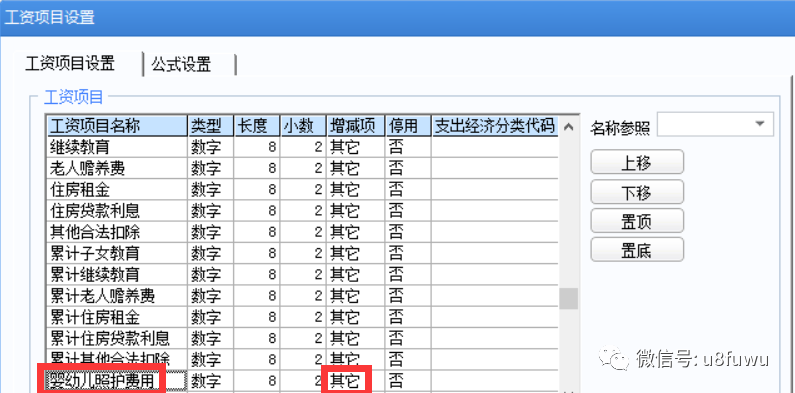Click the scrollbar up arrow
Image resolution: width=795 pixels, height=393 pixels.
coord(568,127)
